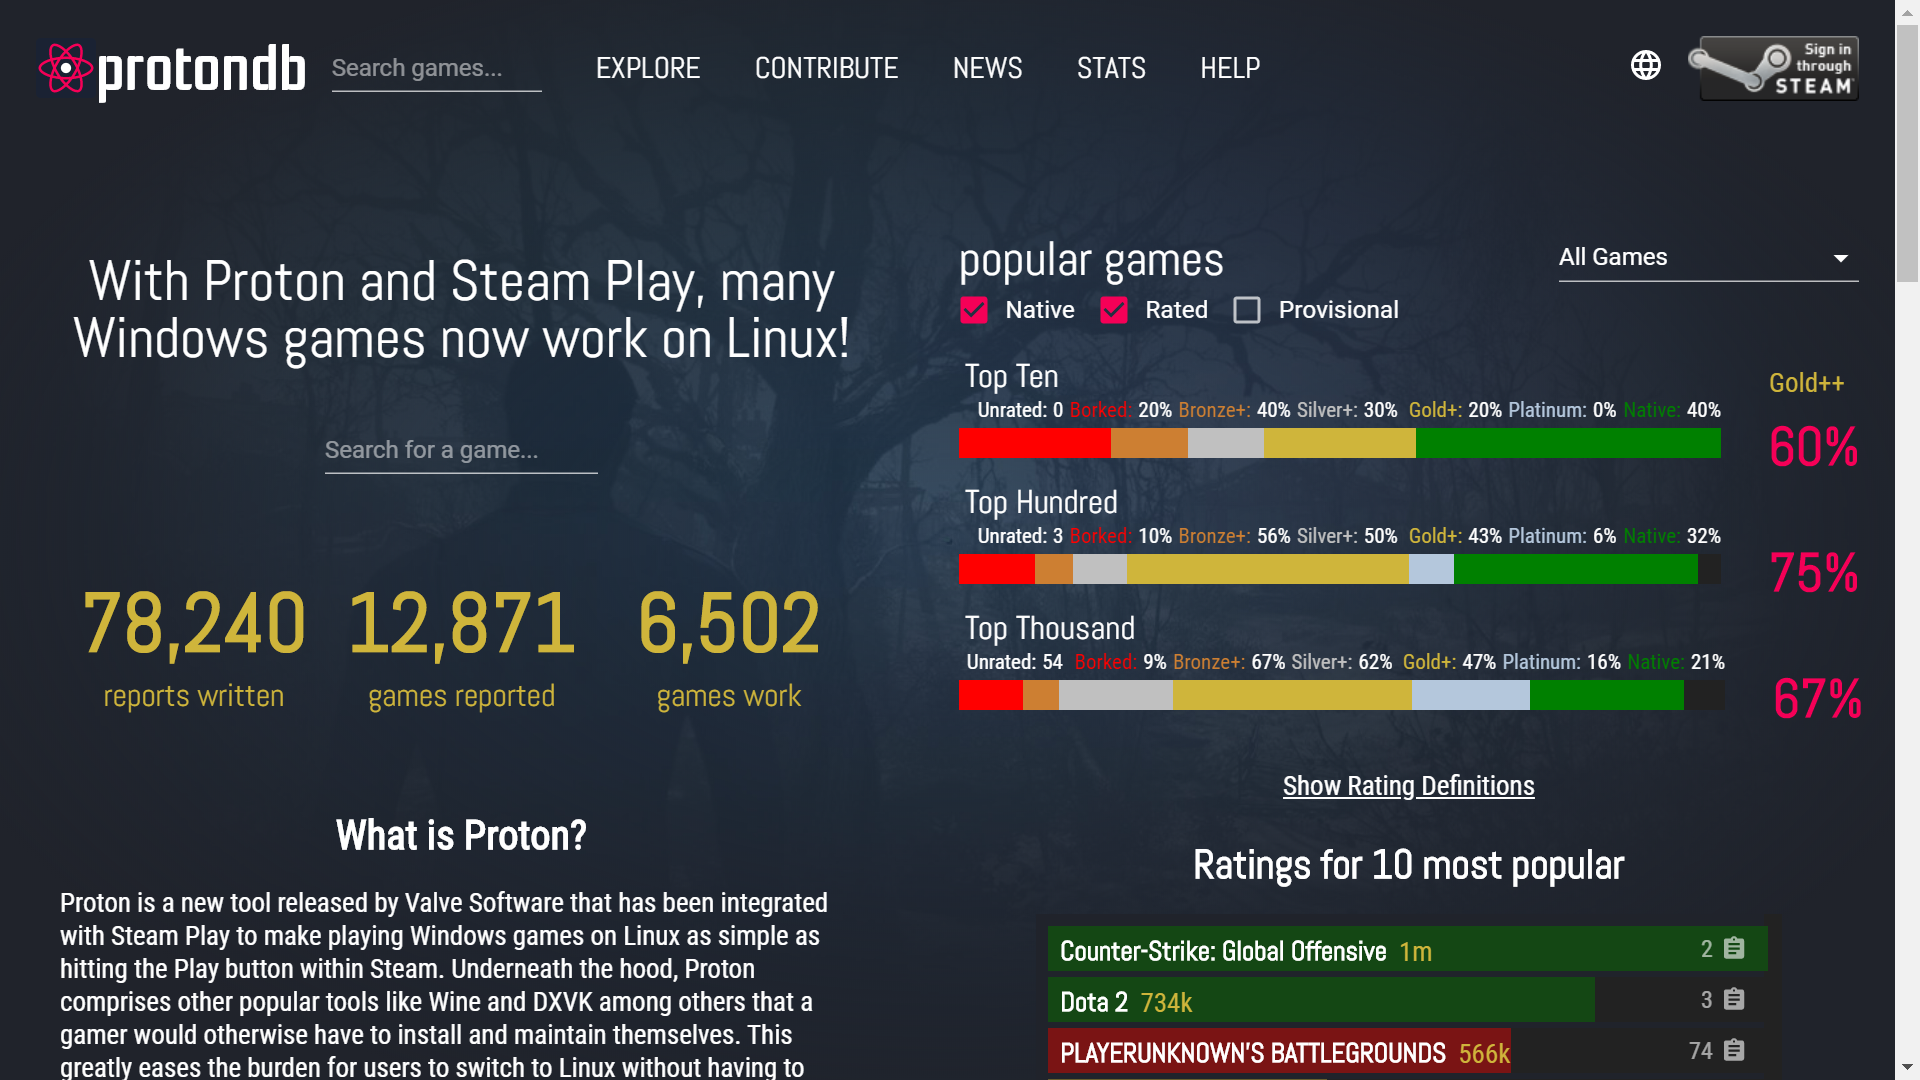
Task: Focus the header Search games field
Action: 436,68
